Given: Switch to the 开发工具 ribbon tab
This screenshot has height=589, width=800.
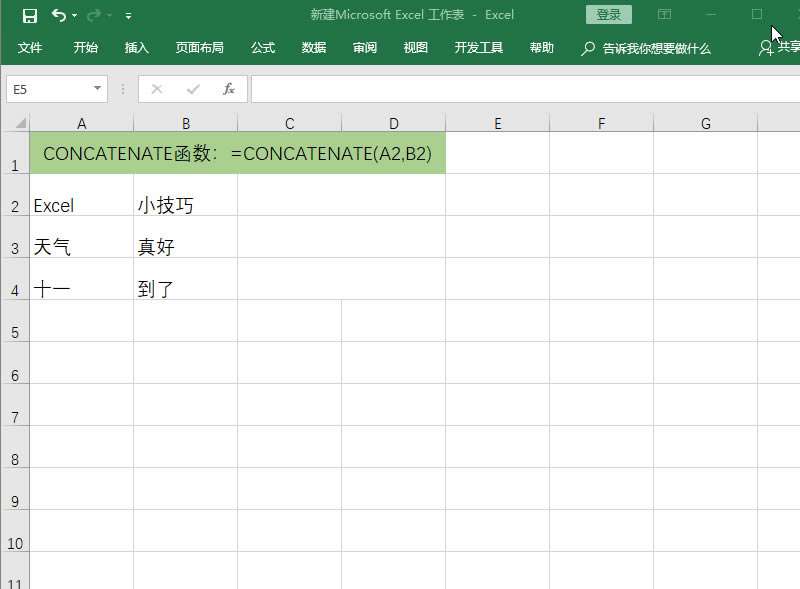Looking at the screenshot, I should pyautogui.click(x=479, y=48).
